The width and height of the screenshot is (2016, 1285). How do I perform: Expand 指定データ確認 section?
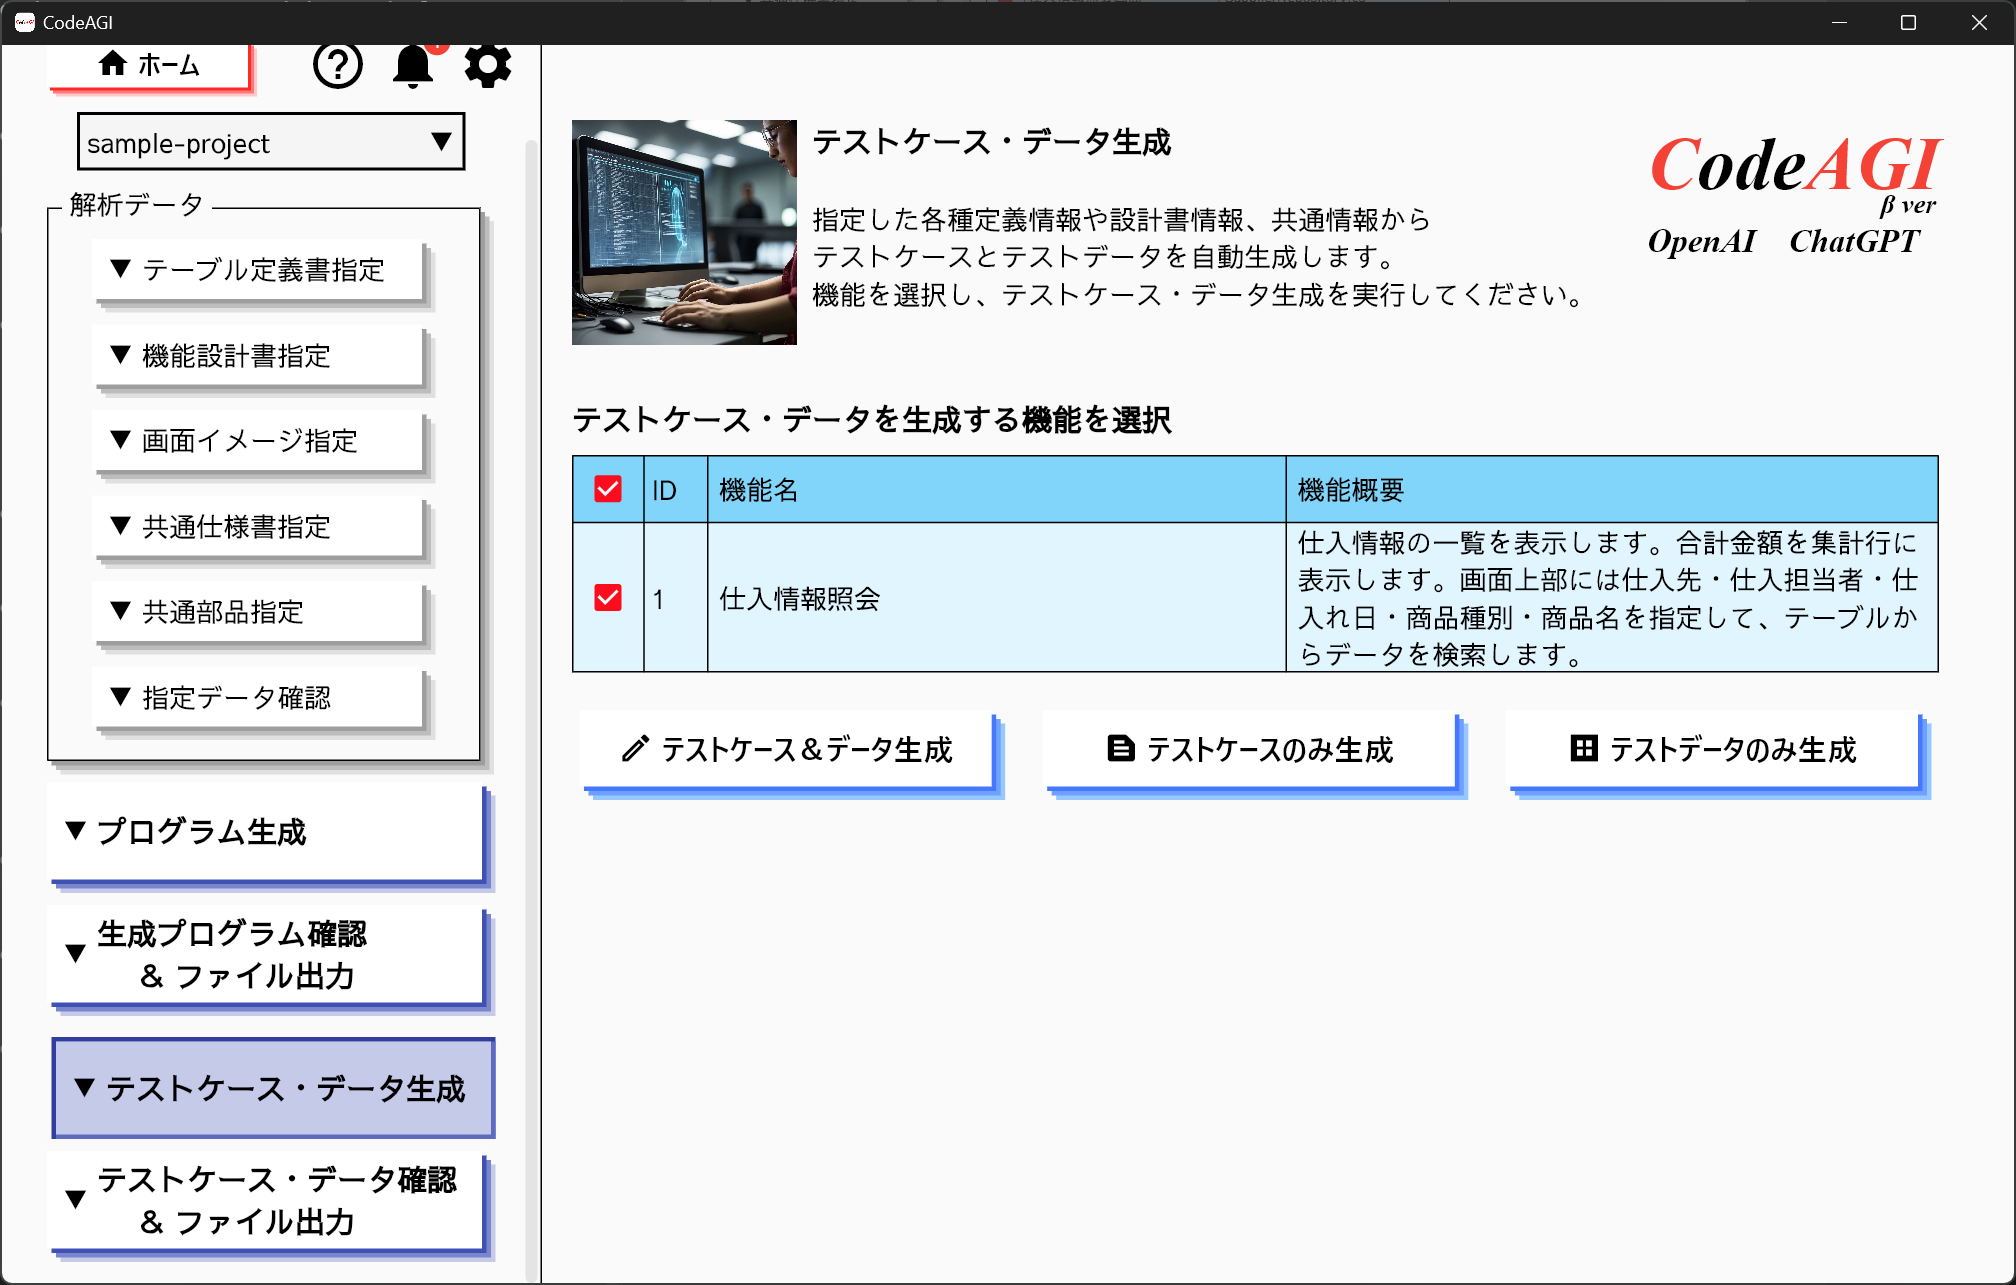pos(258,698)
